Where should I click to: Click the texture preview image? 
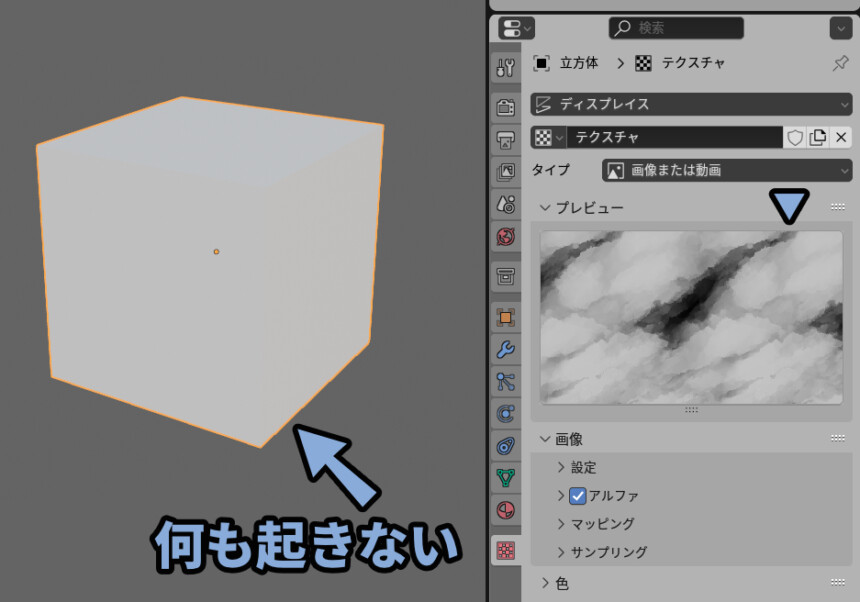pos(691,317)
